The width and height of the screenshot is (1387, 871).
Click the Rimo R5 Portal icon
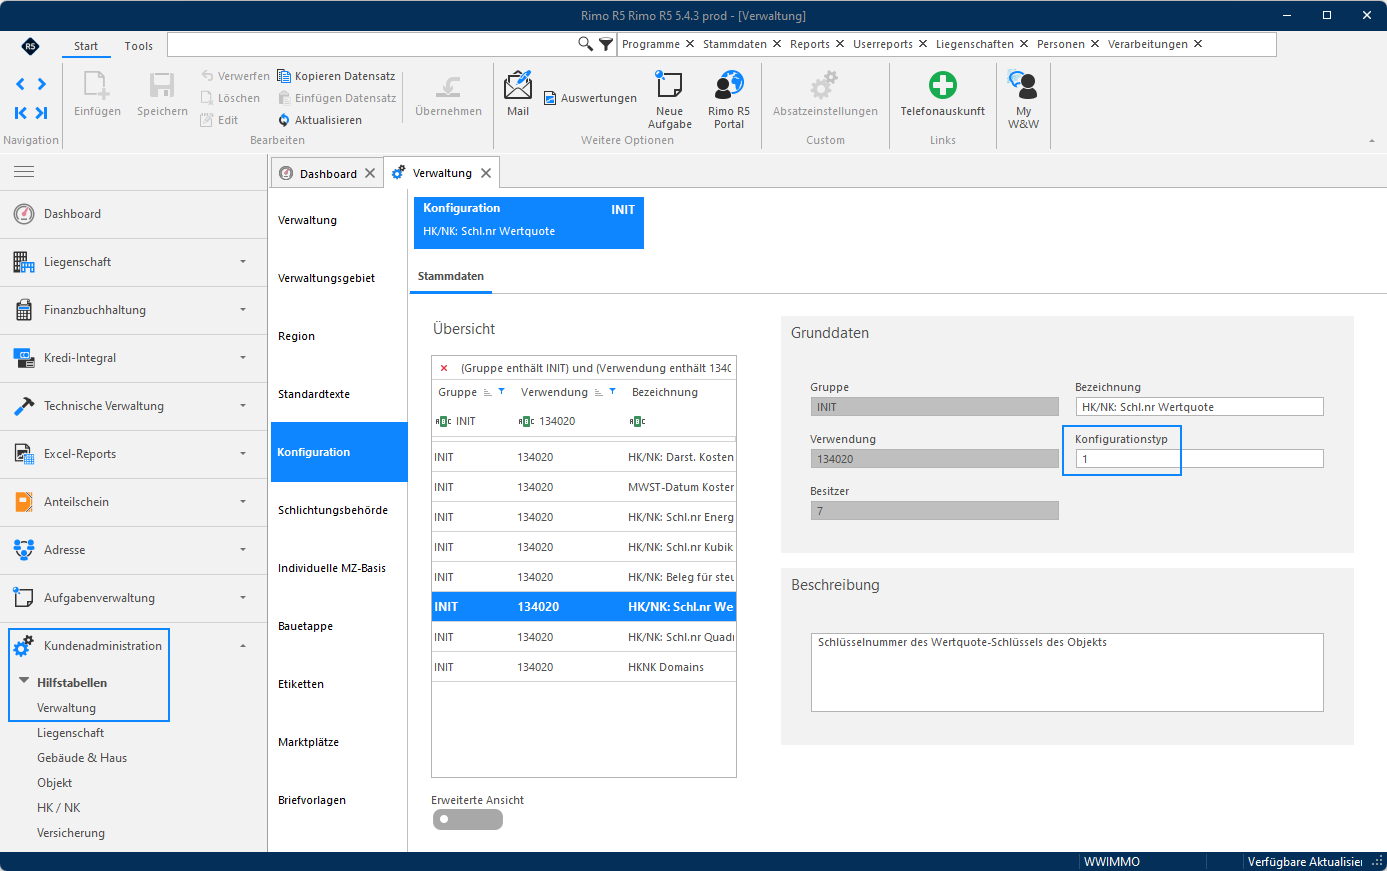[729, 85]
